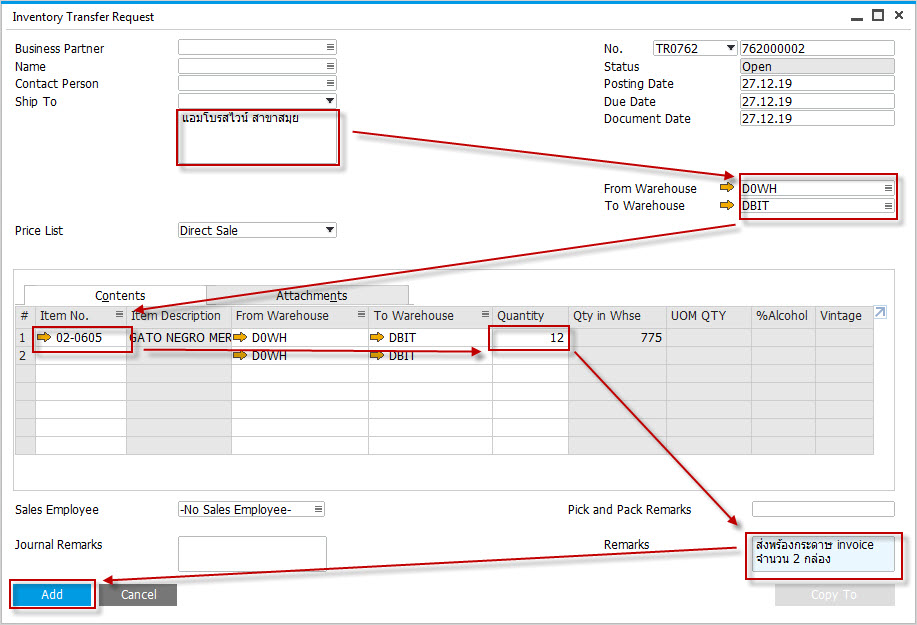Select the Quantity cell showing 12

click(x=530, y=337)
